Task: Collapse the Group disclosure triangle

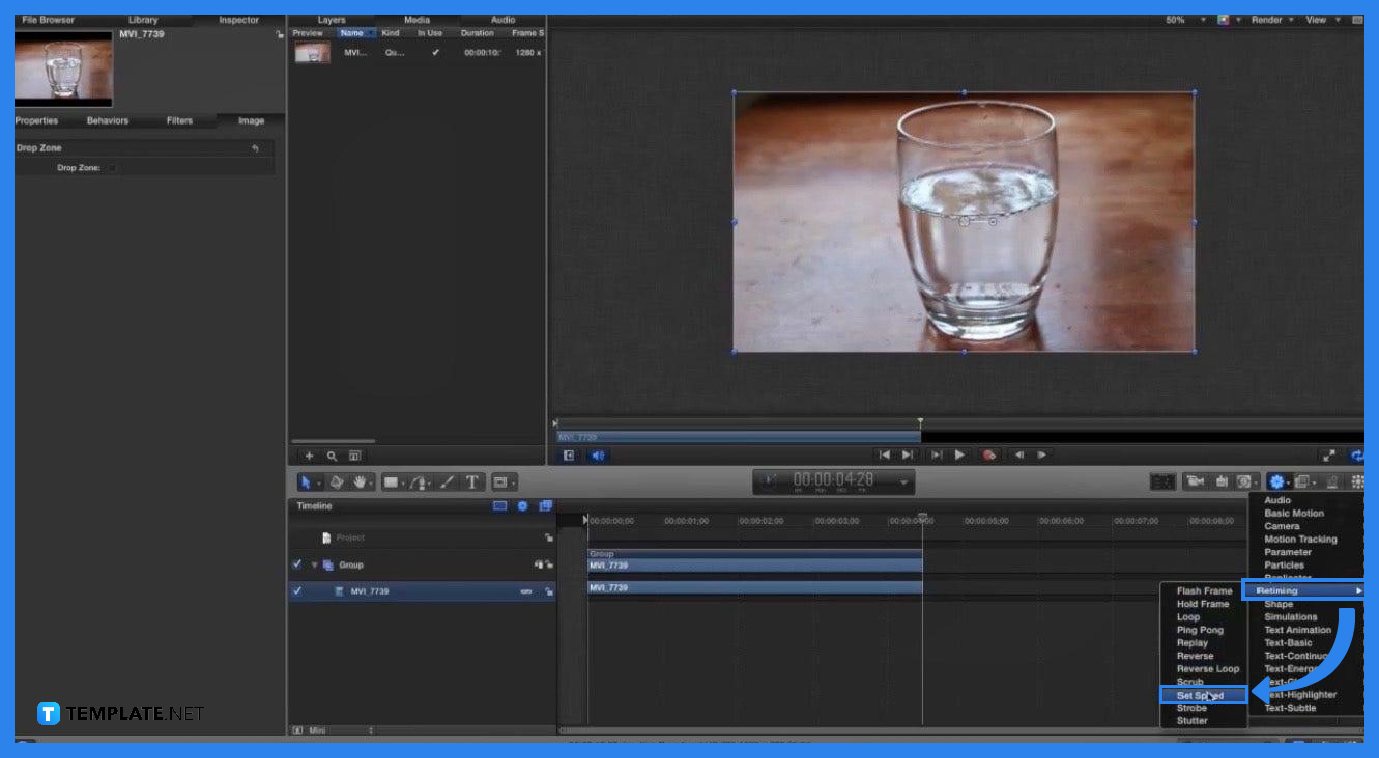Action: click(314, 565)
